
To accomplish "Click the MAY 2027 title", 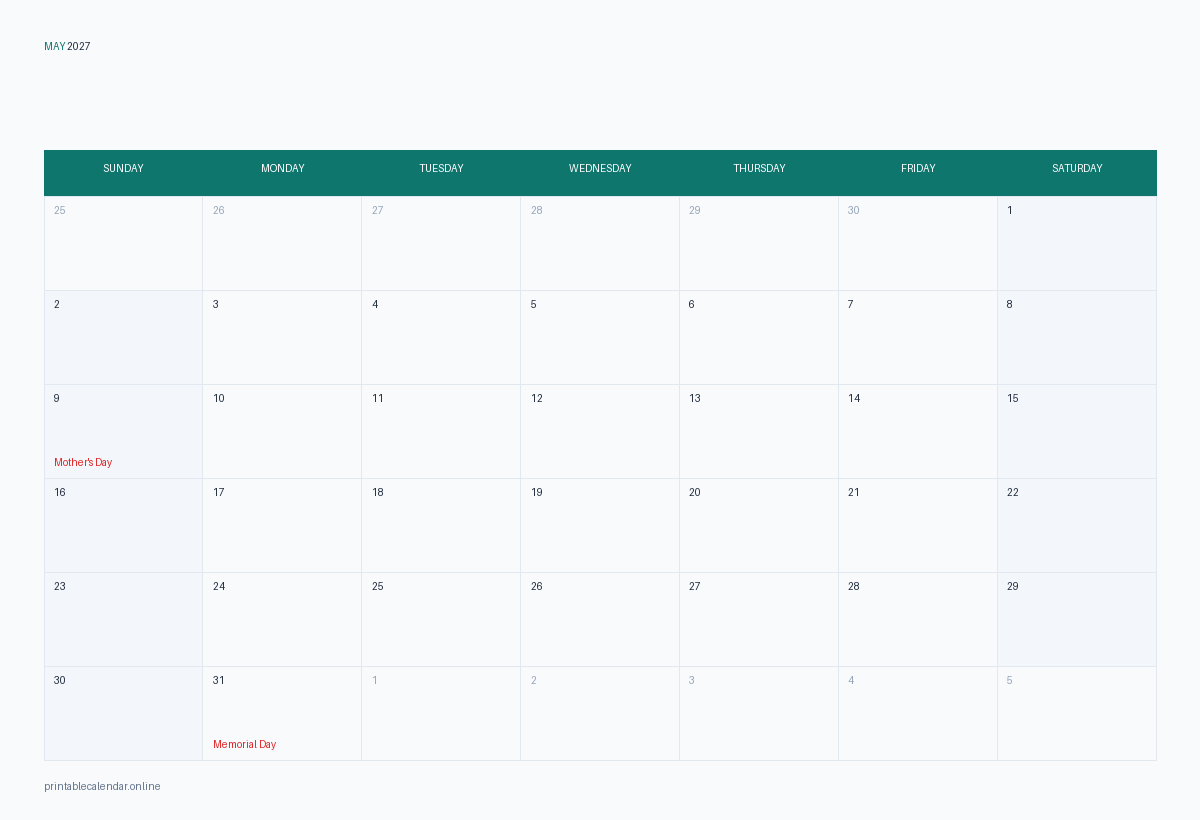I will click(x=67, y=47).
